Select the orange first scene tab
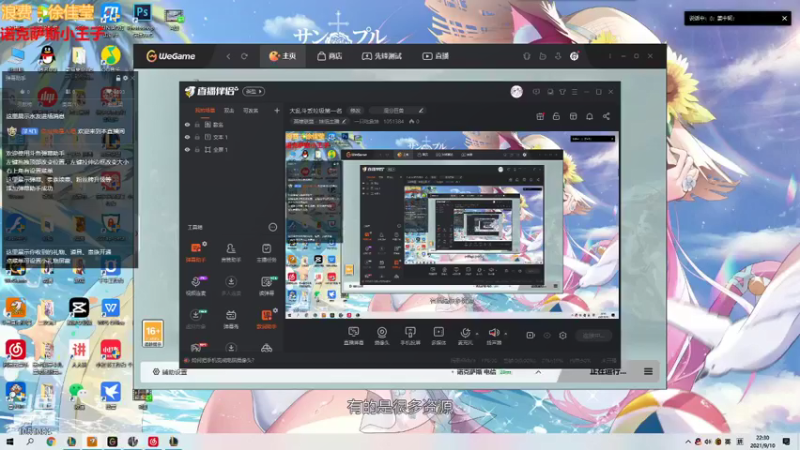Screen dimensions: 800x450 coord(205,110)
